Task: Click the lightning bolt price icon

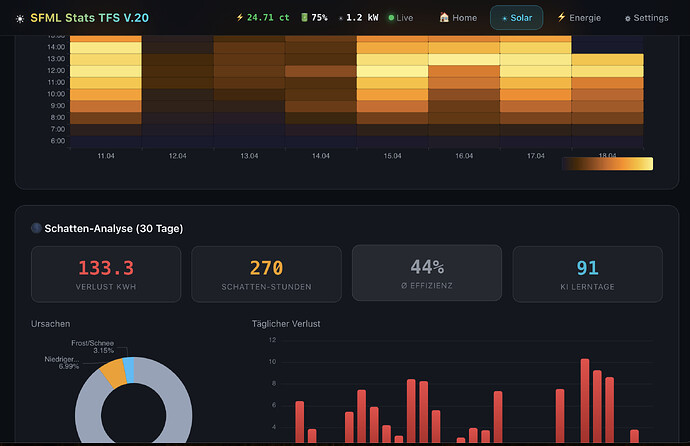Action: coord(240,18)
